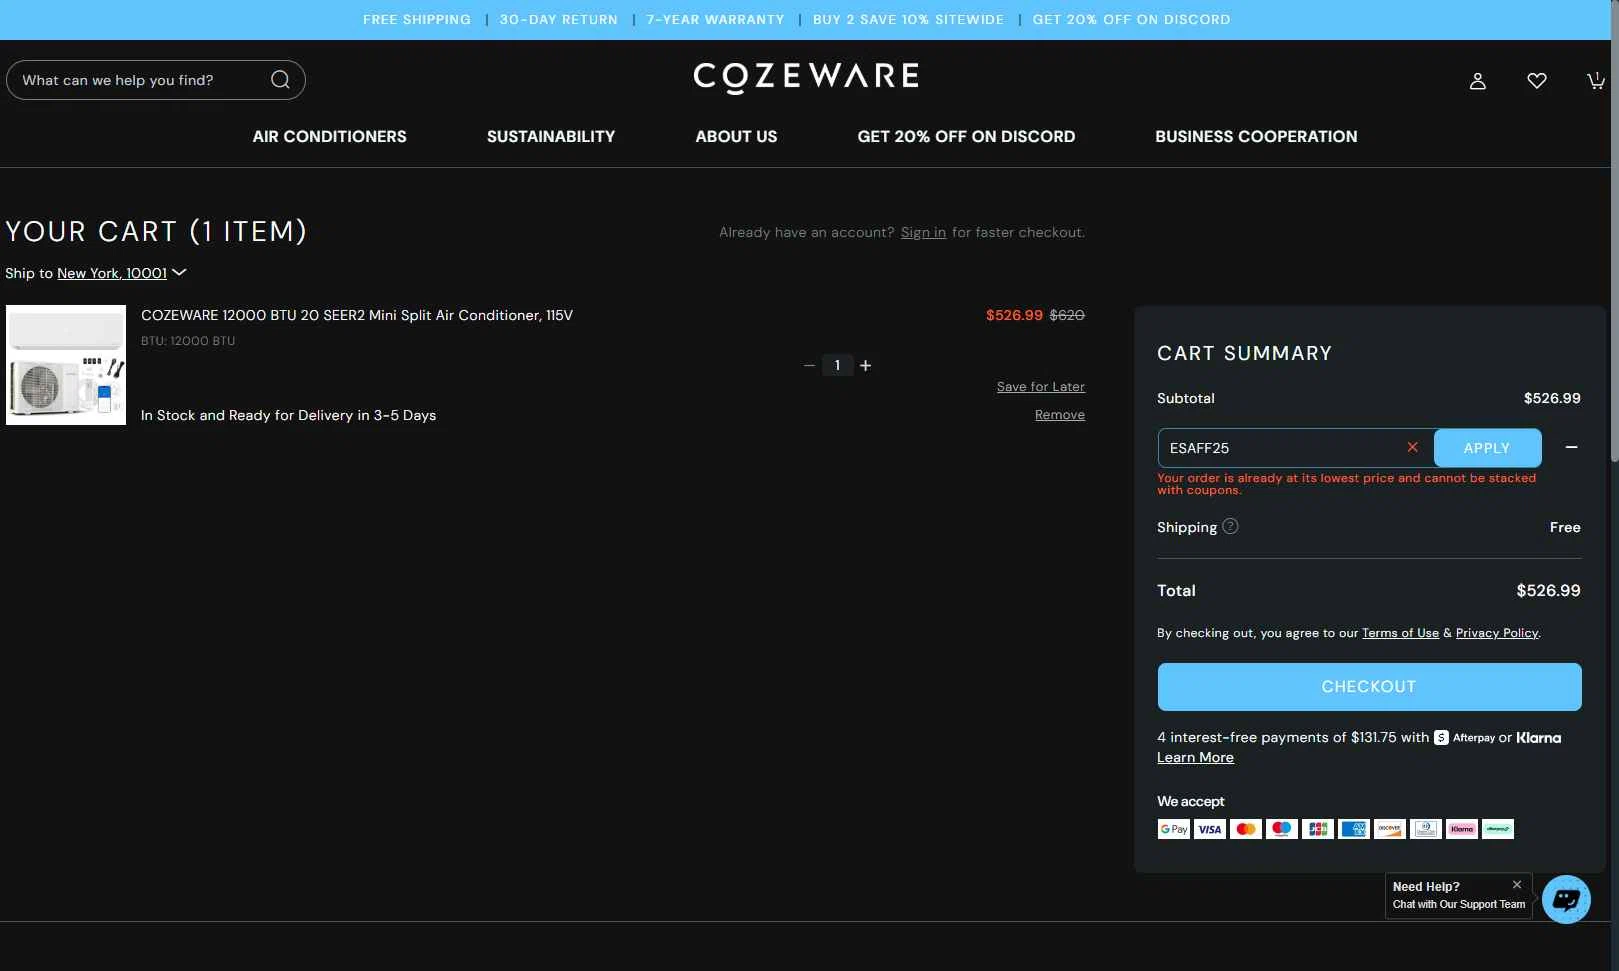
Task: Click the pink Klarna payment icon
Action: tap(1462, 829)
